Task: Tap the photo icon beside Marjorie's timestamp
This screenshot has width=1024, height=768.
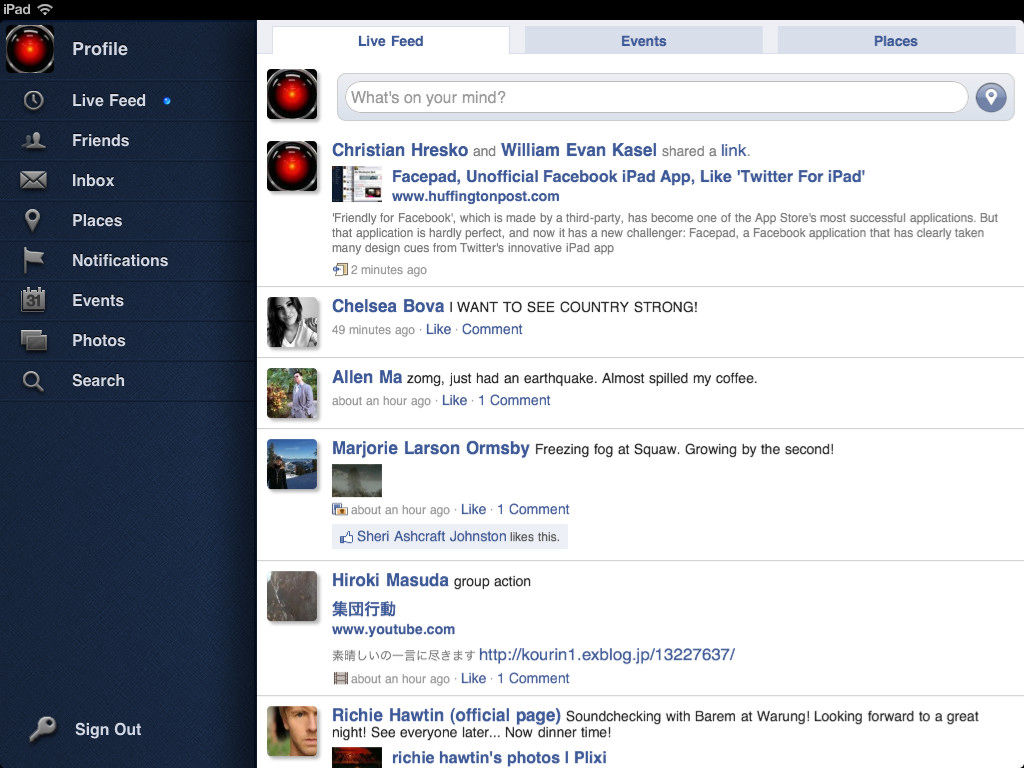Action: click(x=340, y=509)
